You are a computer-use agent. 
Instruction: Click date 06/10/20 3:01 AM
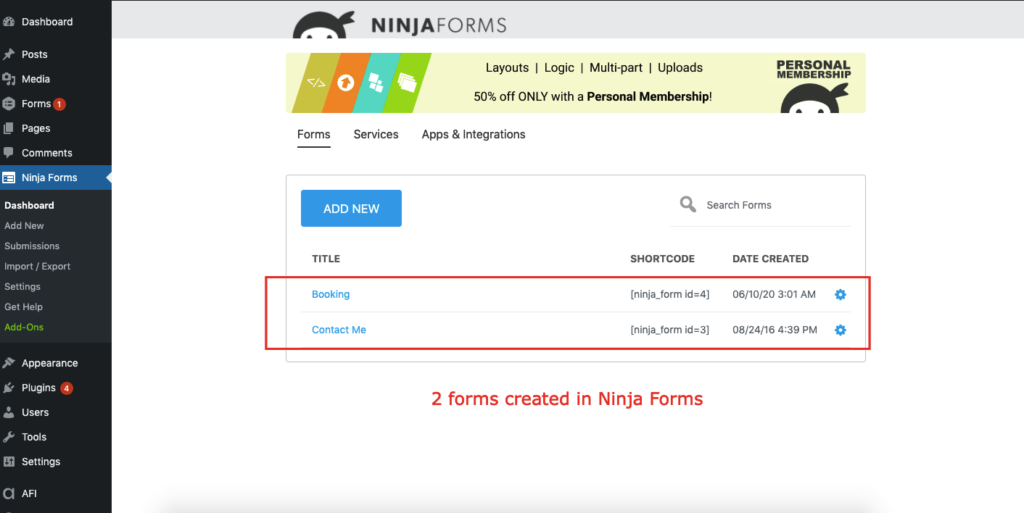(x=774, y=294)
